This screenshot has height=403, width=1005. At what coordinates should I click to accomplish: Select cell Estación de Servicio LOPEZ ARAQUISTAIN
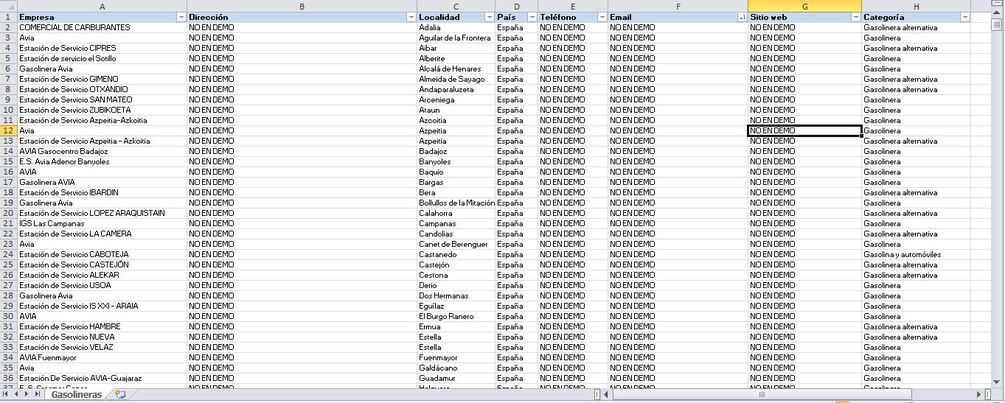coord(102,213)
